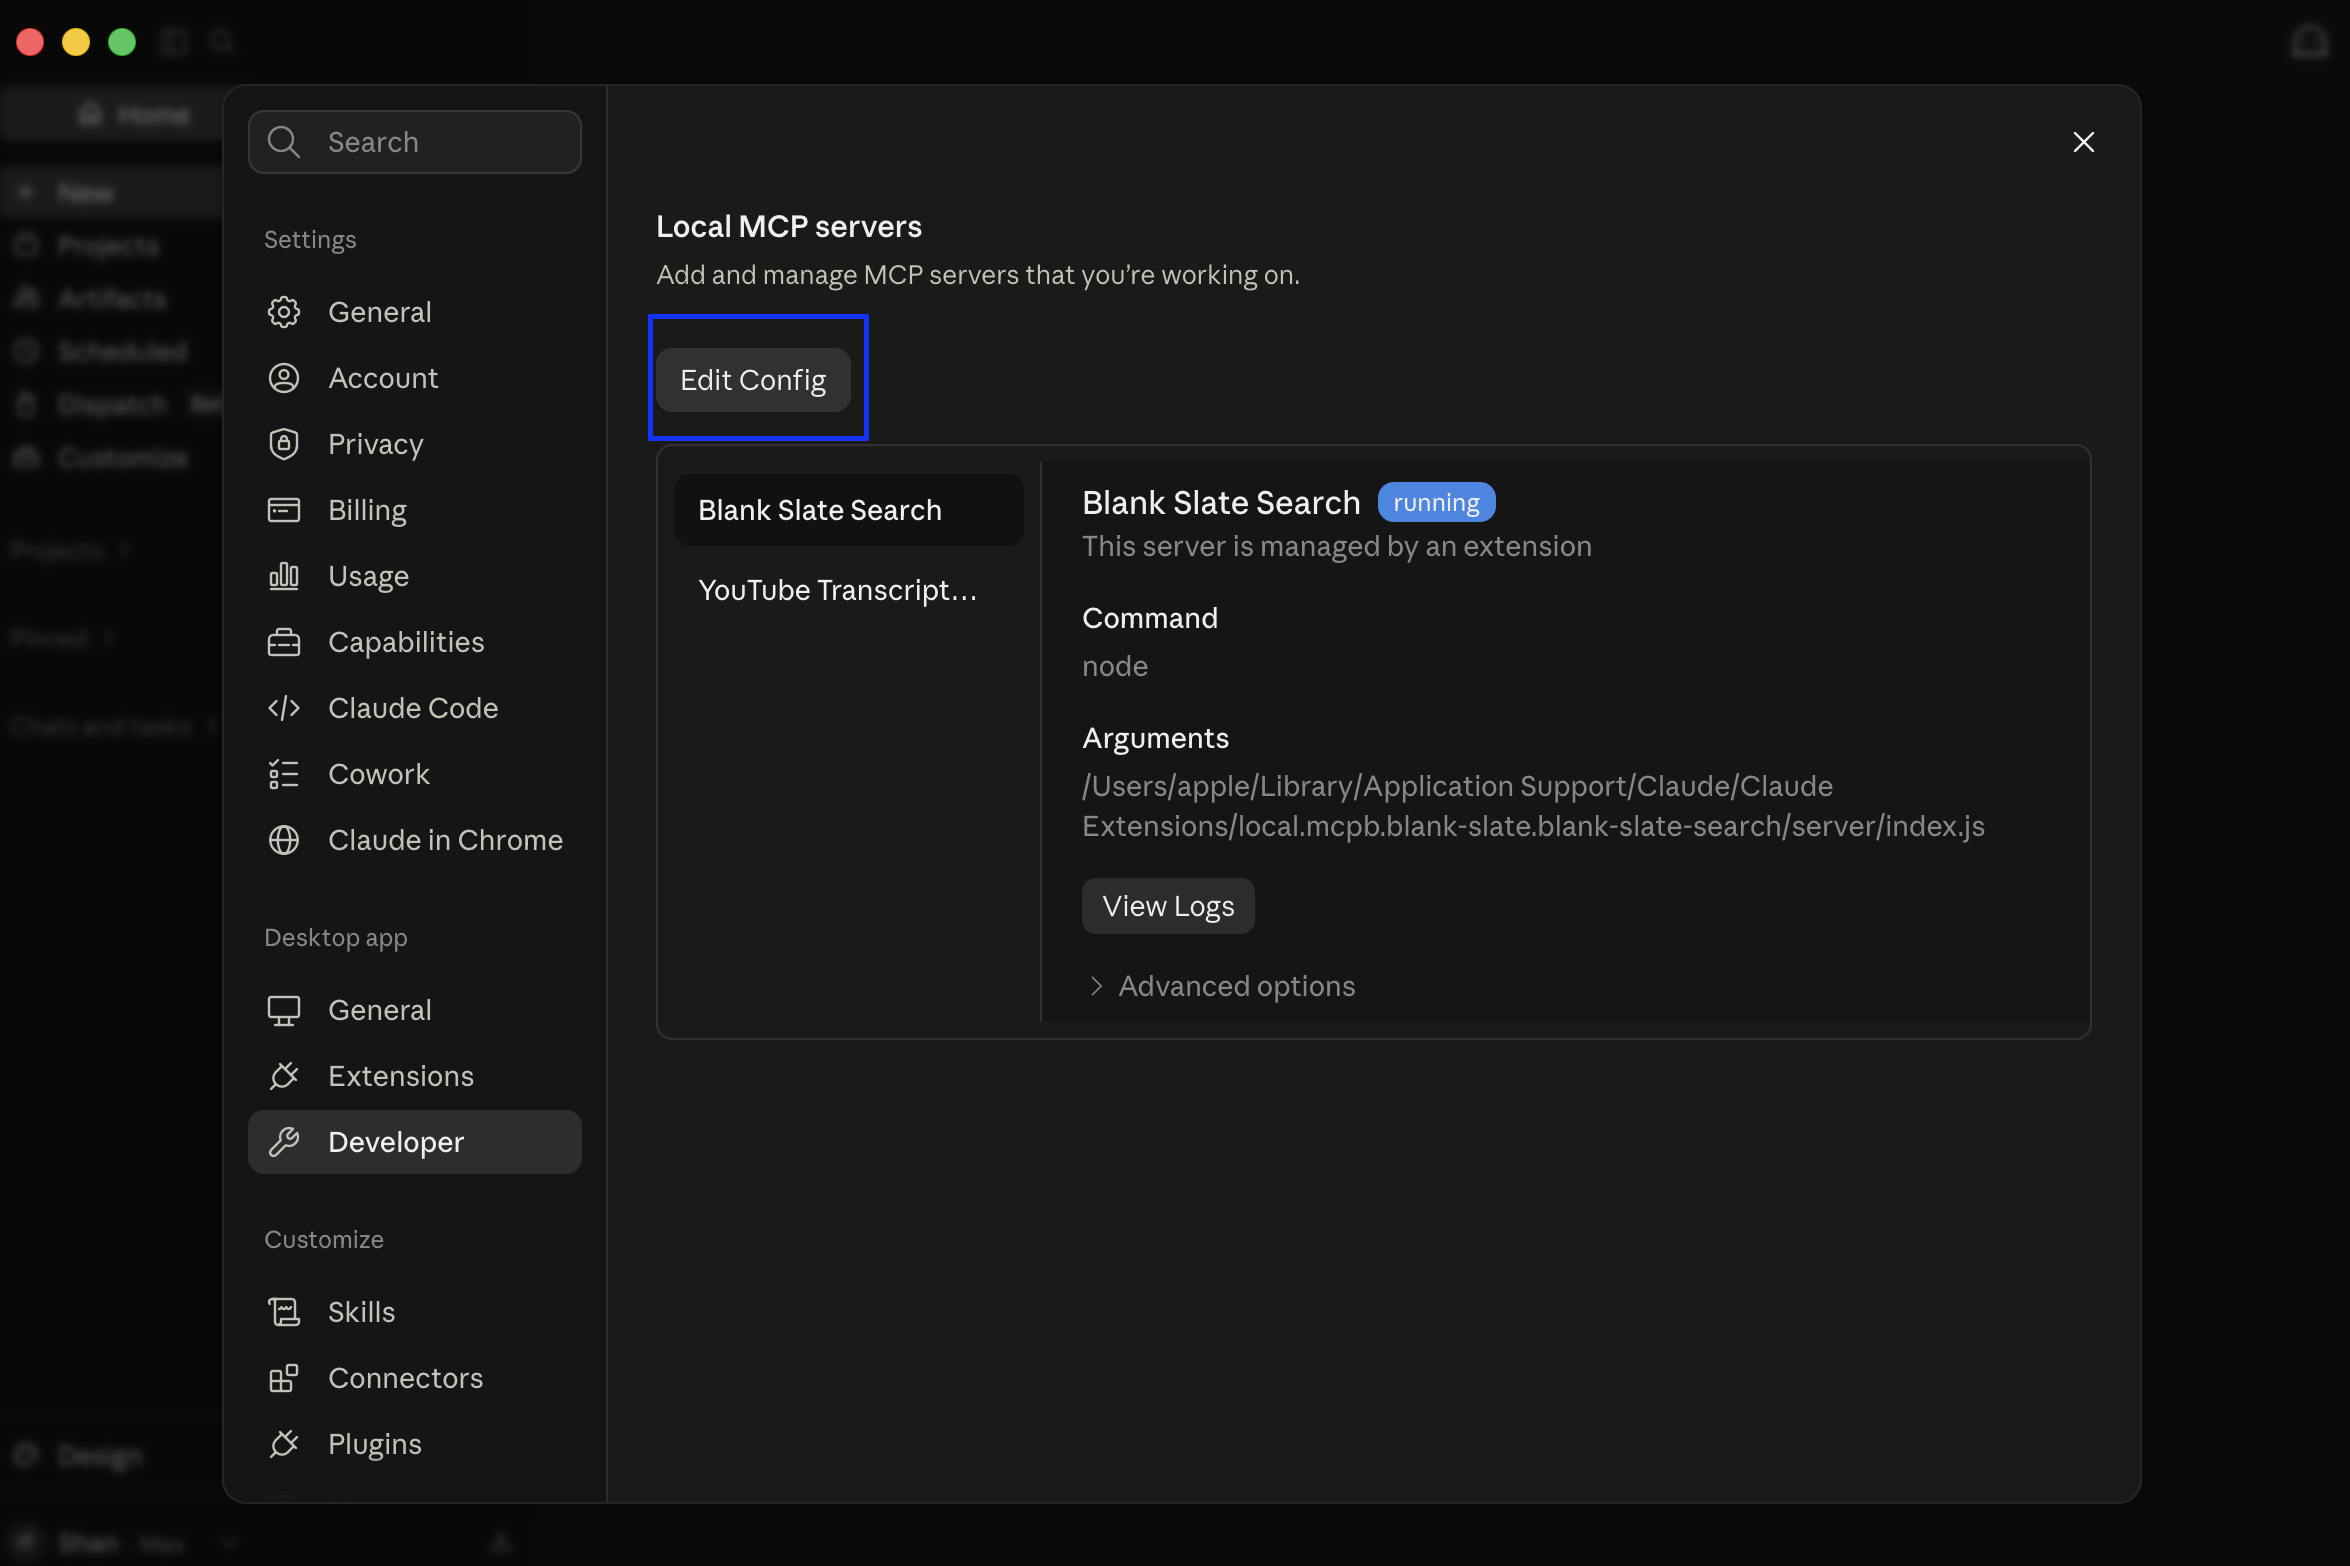This screenshot has height=1566, width=2350.
Task: Open the General settings page
Action: [x=415, y=312]
